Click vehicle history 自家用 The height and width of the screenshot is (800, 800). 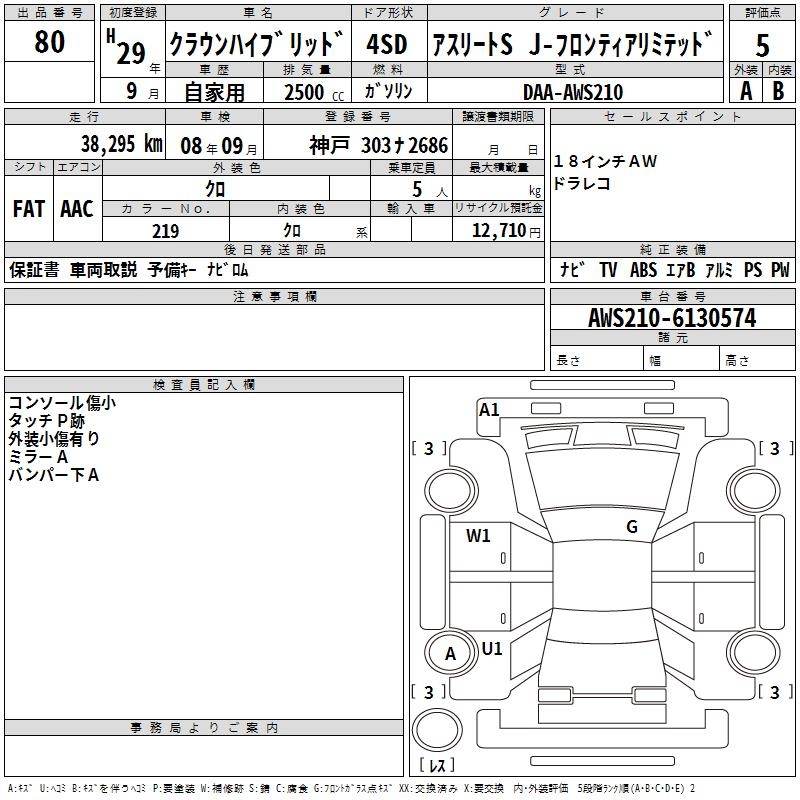(x=214, y=92)
